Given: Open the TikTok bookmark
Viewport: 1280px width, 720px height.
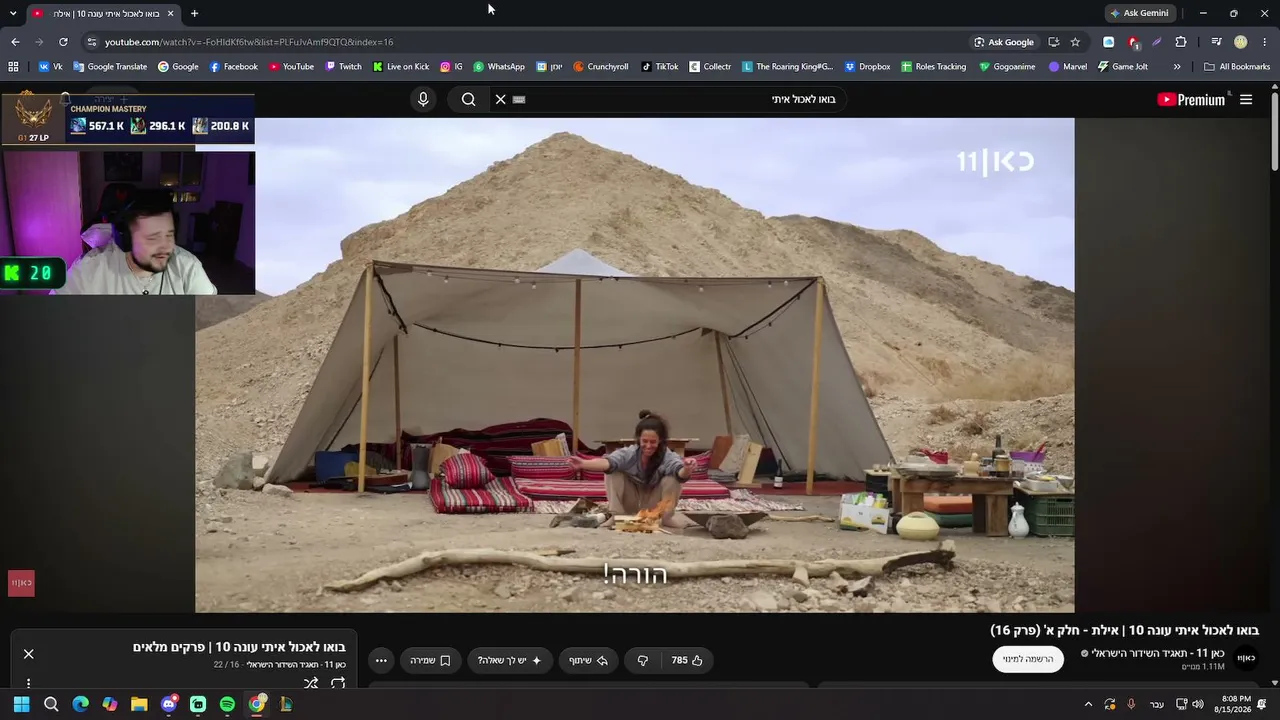Looking at the screenshot, I should (x=660, y=67).
